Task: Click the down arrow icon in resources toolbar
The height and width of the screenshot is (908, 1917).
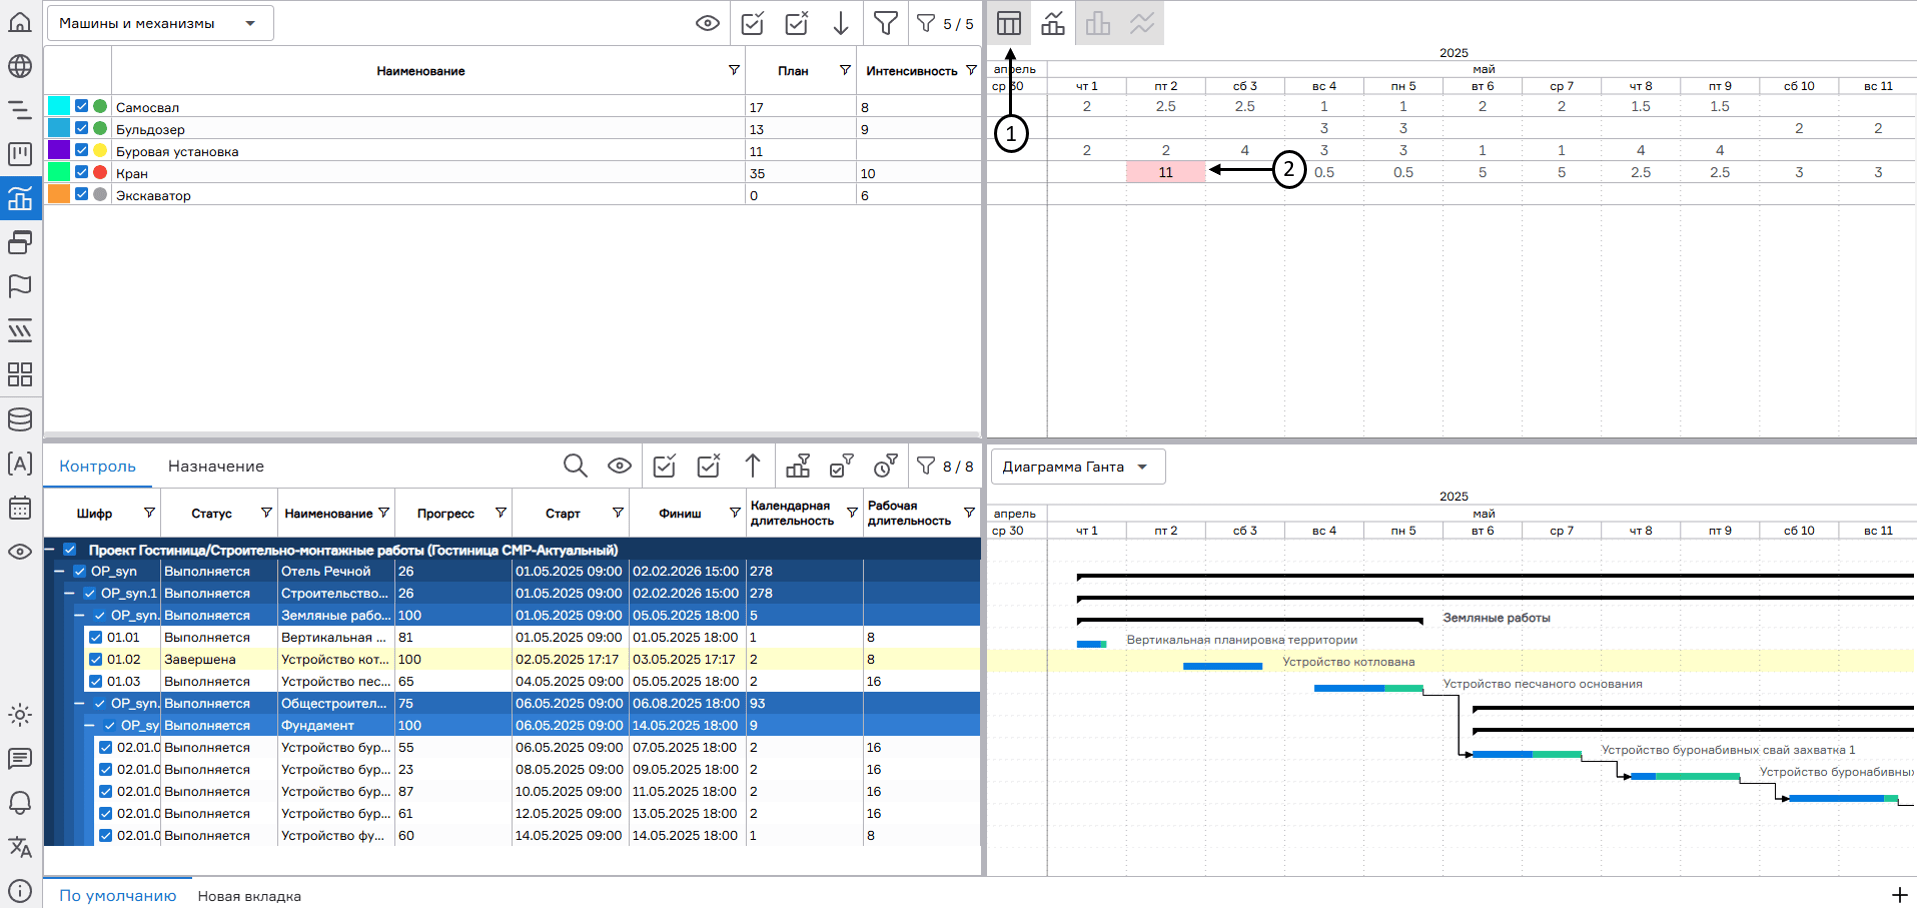Action: [x=841, y=23]
